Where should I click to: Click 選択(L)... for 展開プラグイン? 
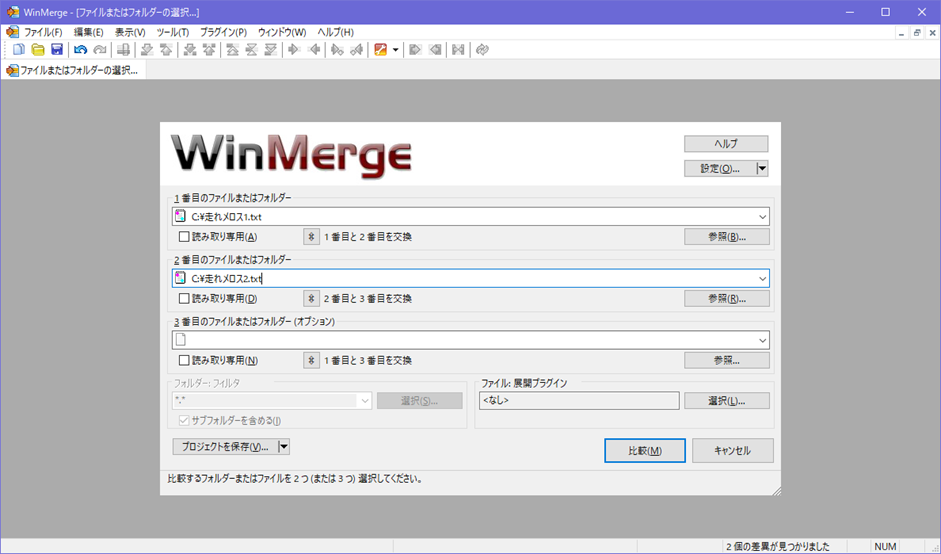pos(727,400)
